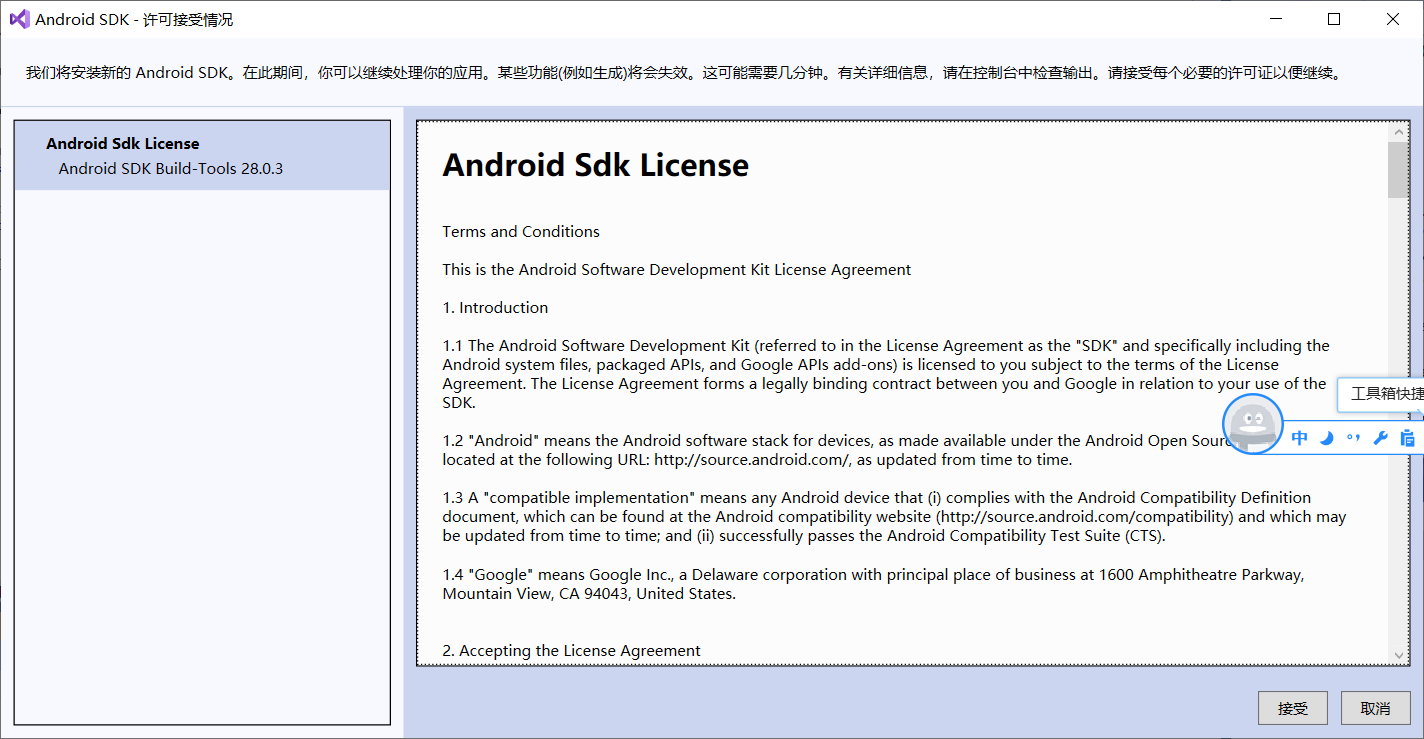This screenshot has width=1424, height=739.
Task: Maximize the Android SDK license window
Action: (1334, 19)
